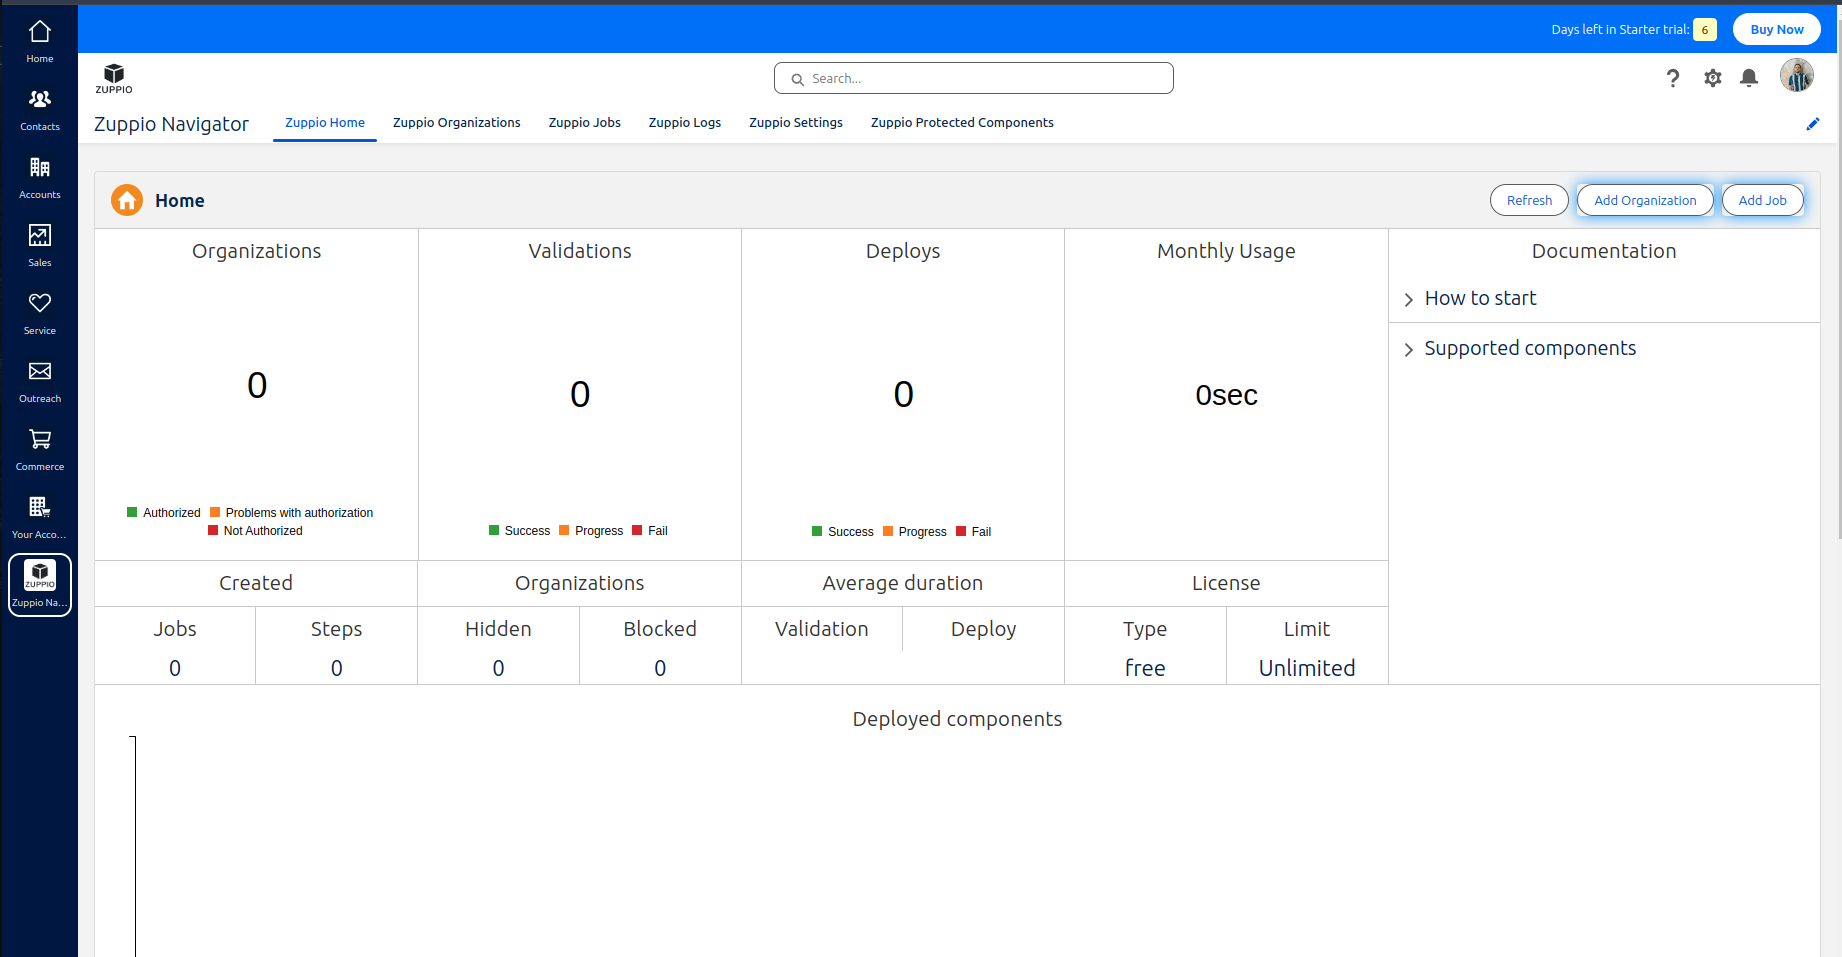1842x957 pixels.
Task: Open the setup gear icon
Action: click(1713, 78)
